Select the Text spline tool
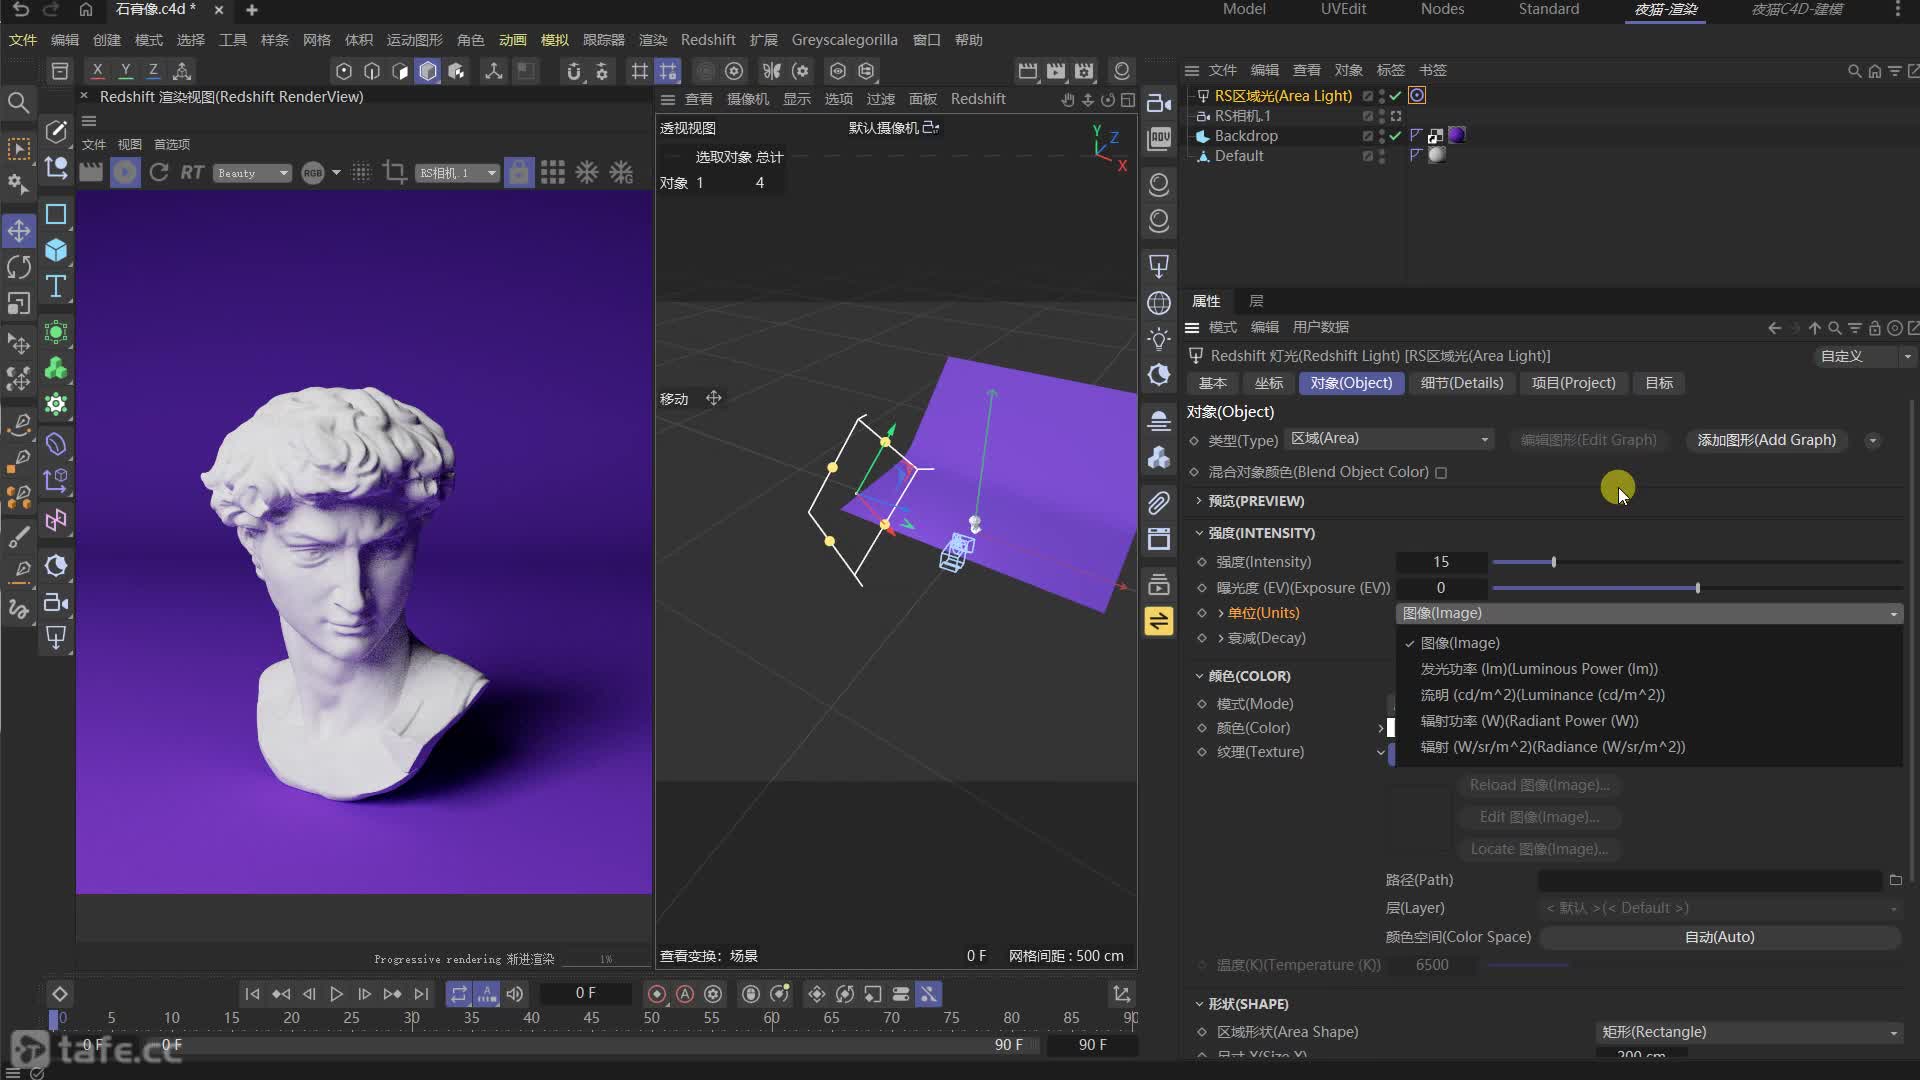Image resolution: width=1920 pixels, height=1080 pixels. tap(56, 287)
